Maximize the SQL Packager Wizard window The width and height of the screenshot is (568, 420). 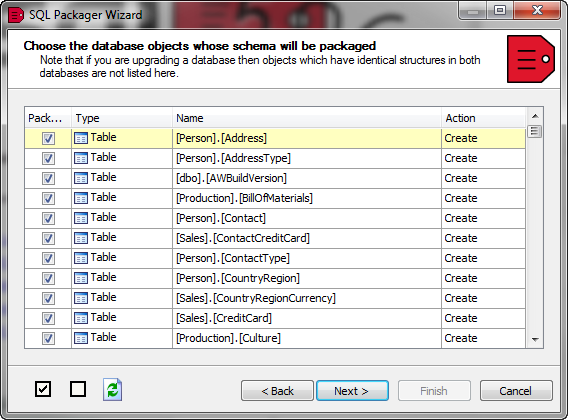point(500,11)
